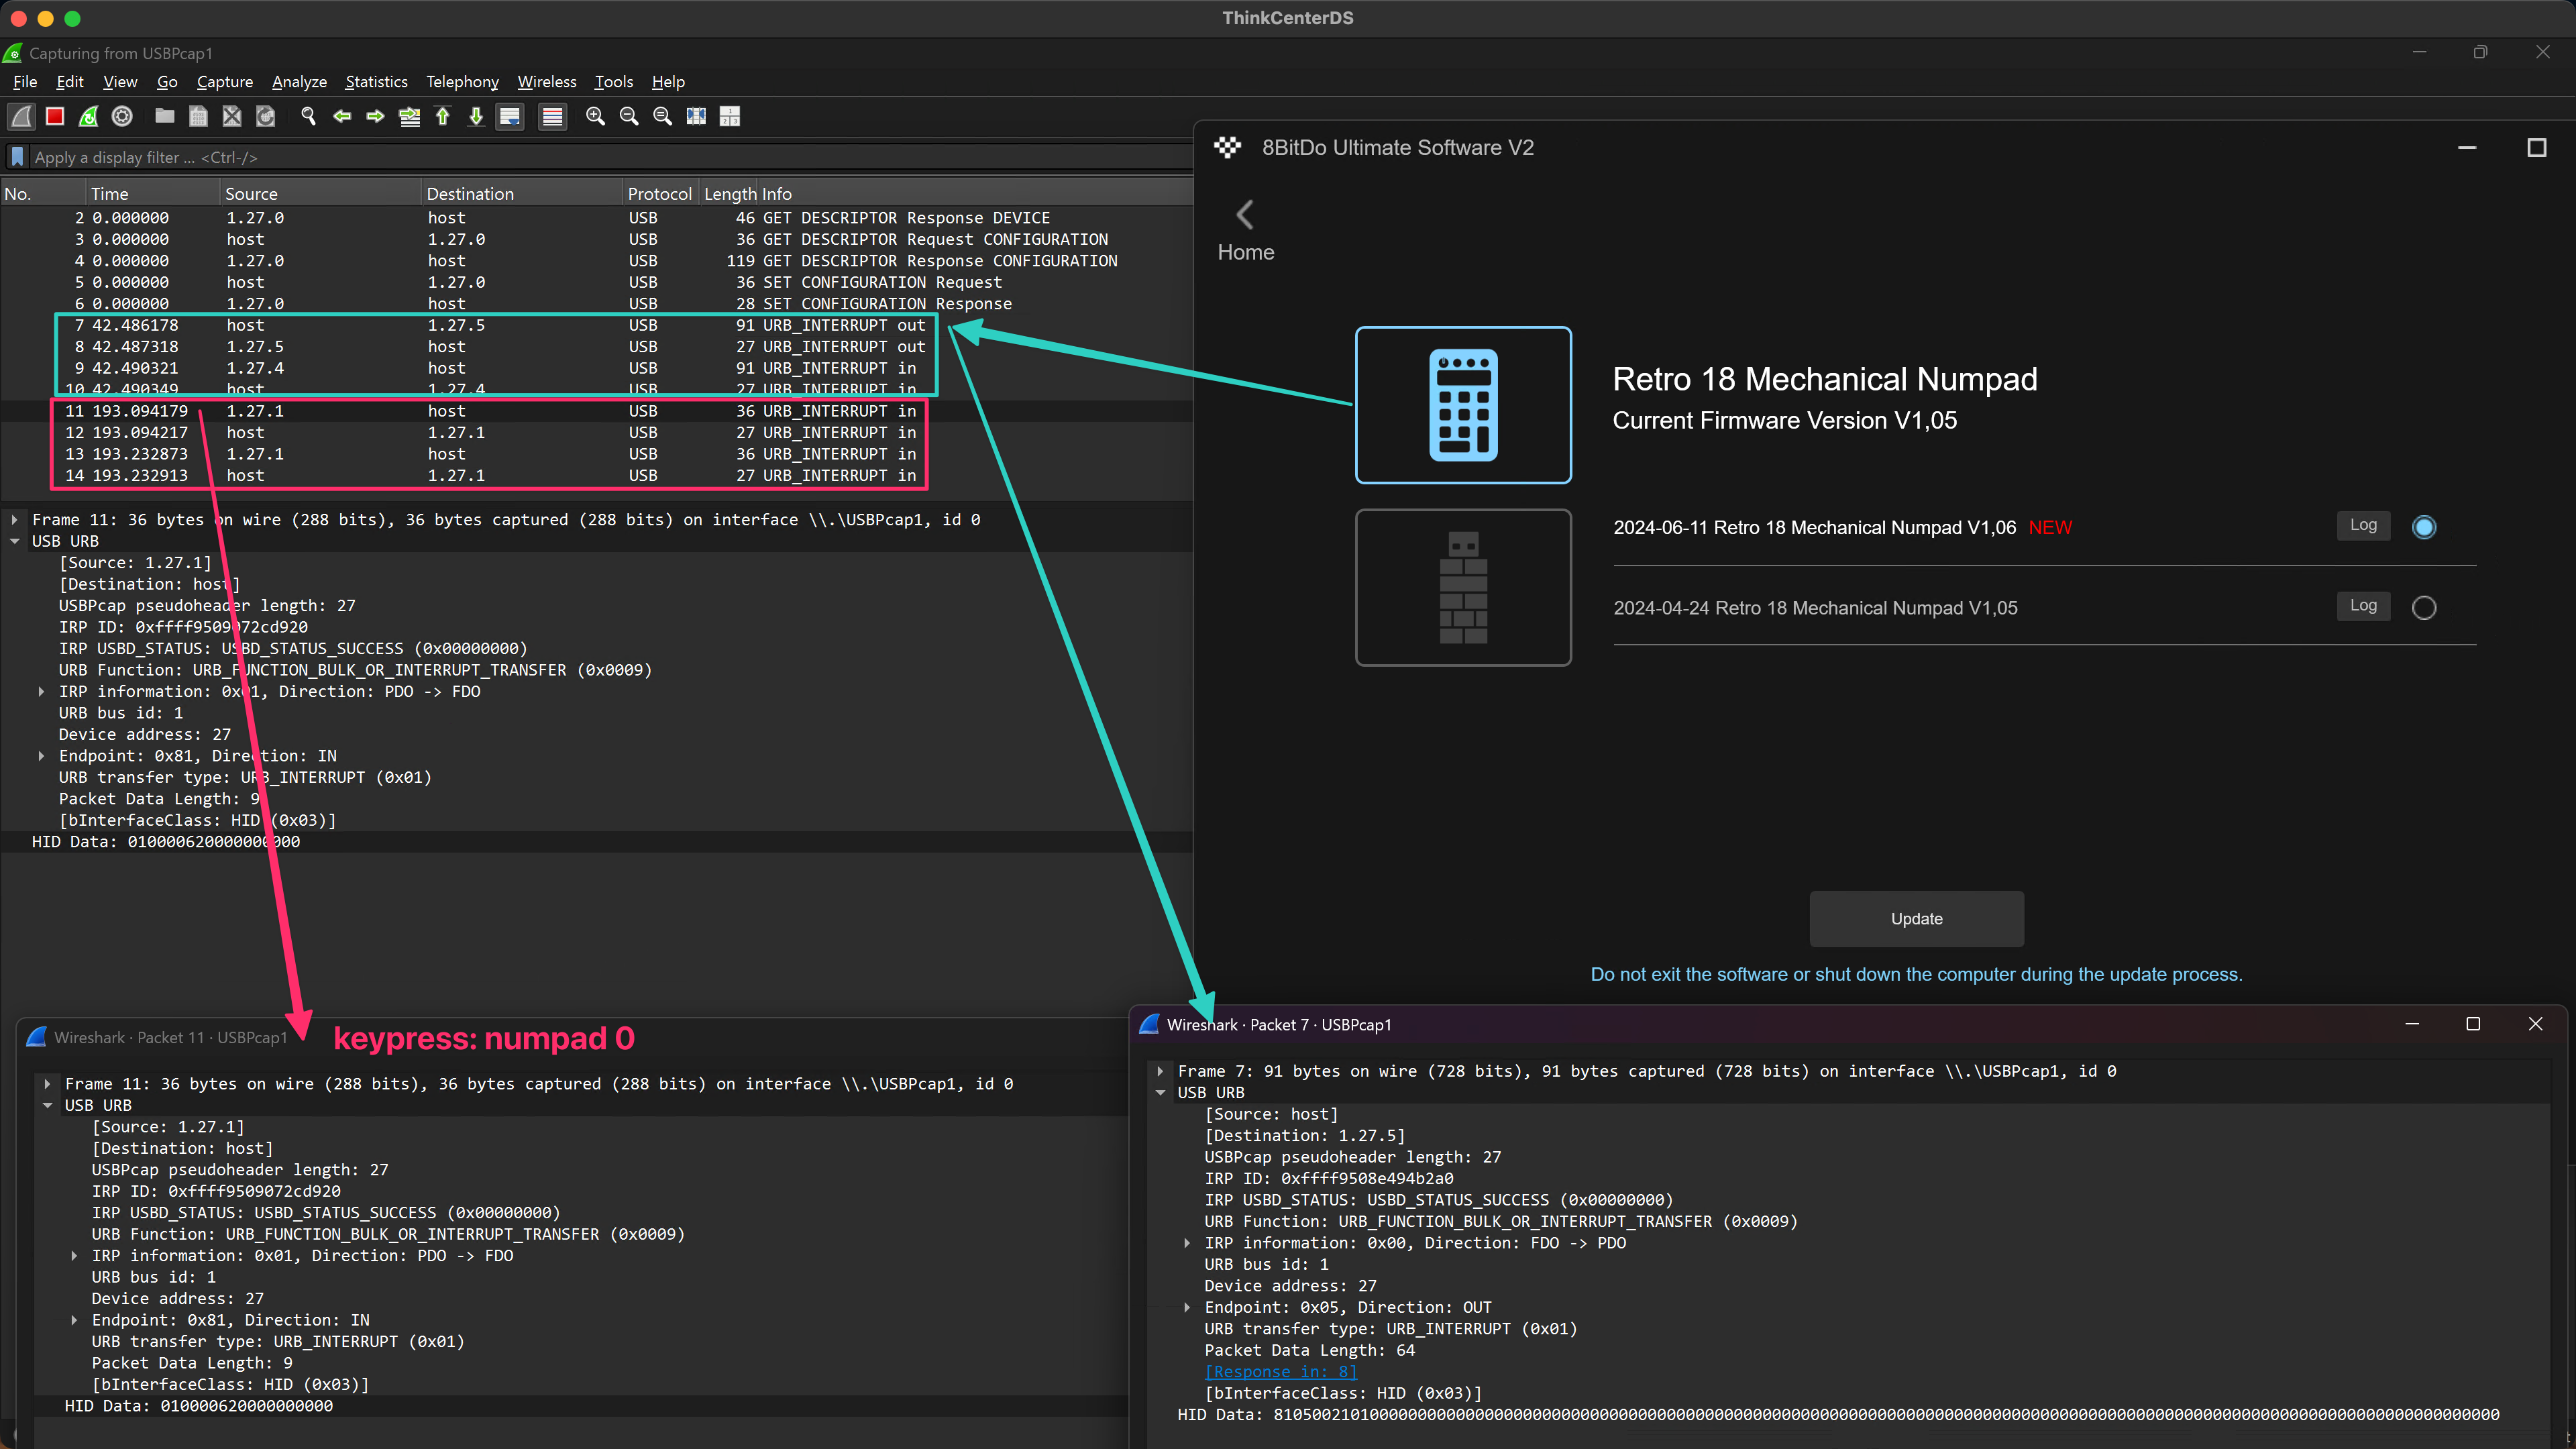This screenshot has width=2576, height=1449.
Task: Expand Frame 11 in Packet 11 window
Action: 48,1084
